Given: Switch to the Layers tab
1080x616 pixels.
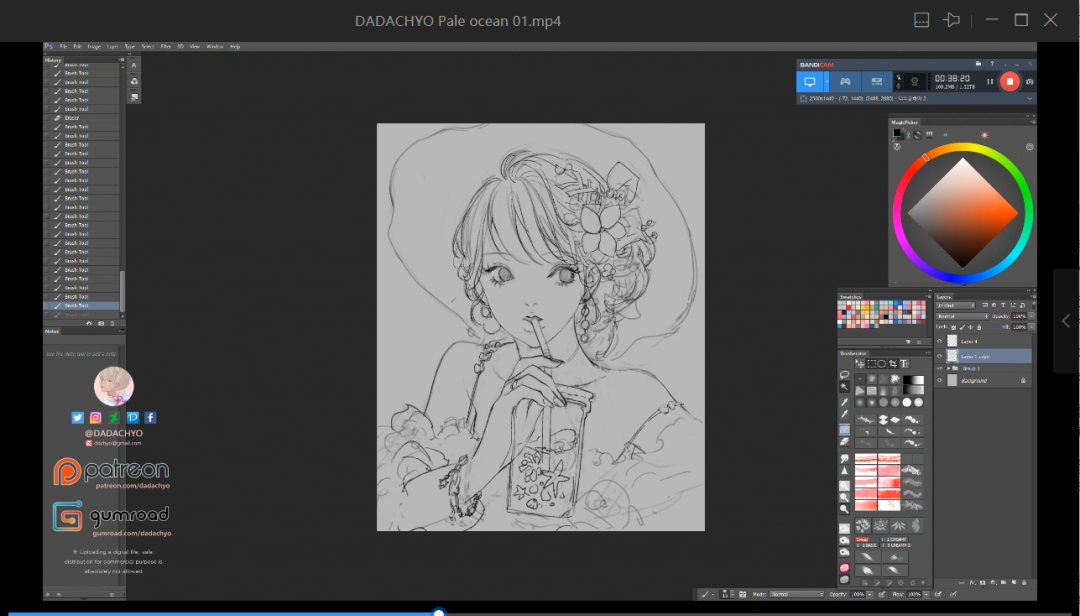Looking at the screenshot, I should [x=944, y=297].
